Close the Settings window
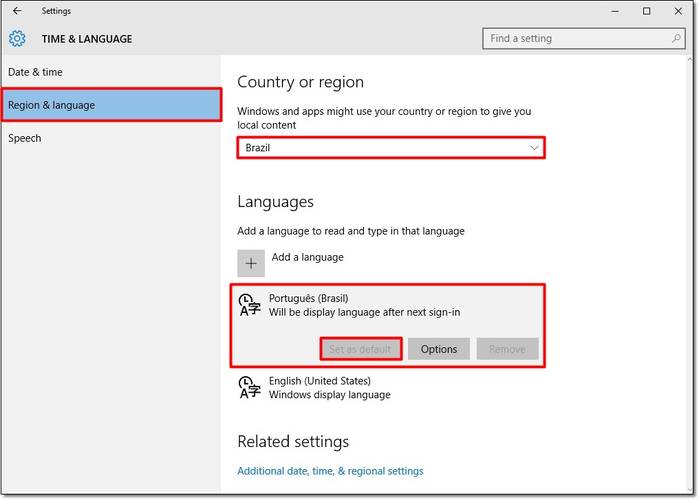699x500 pixels. (678, 11)
